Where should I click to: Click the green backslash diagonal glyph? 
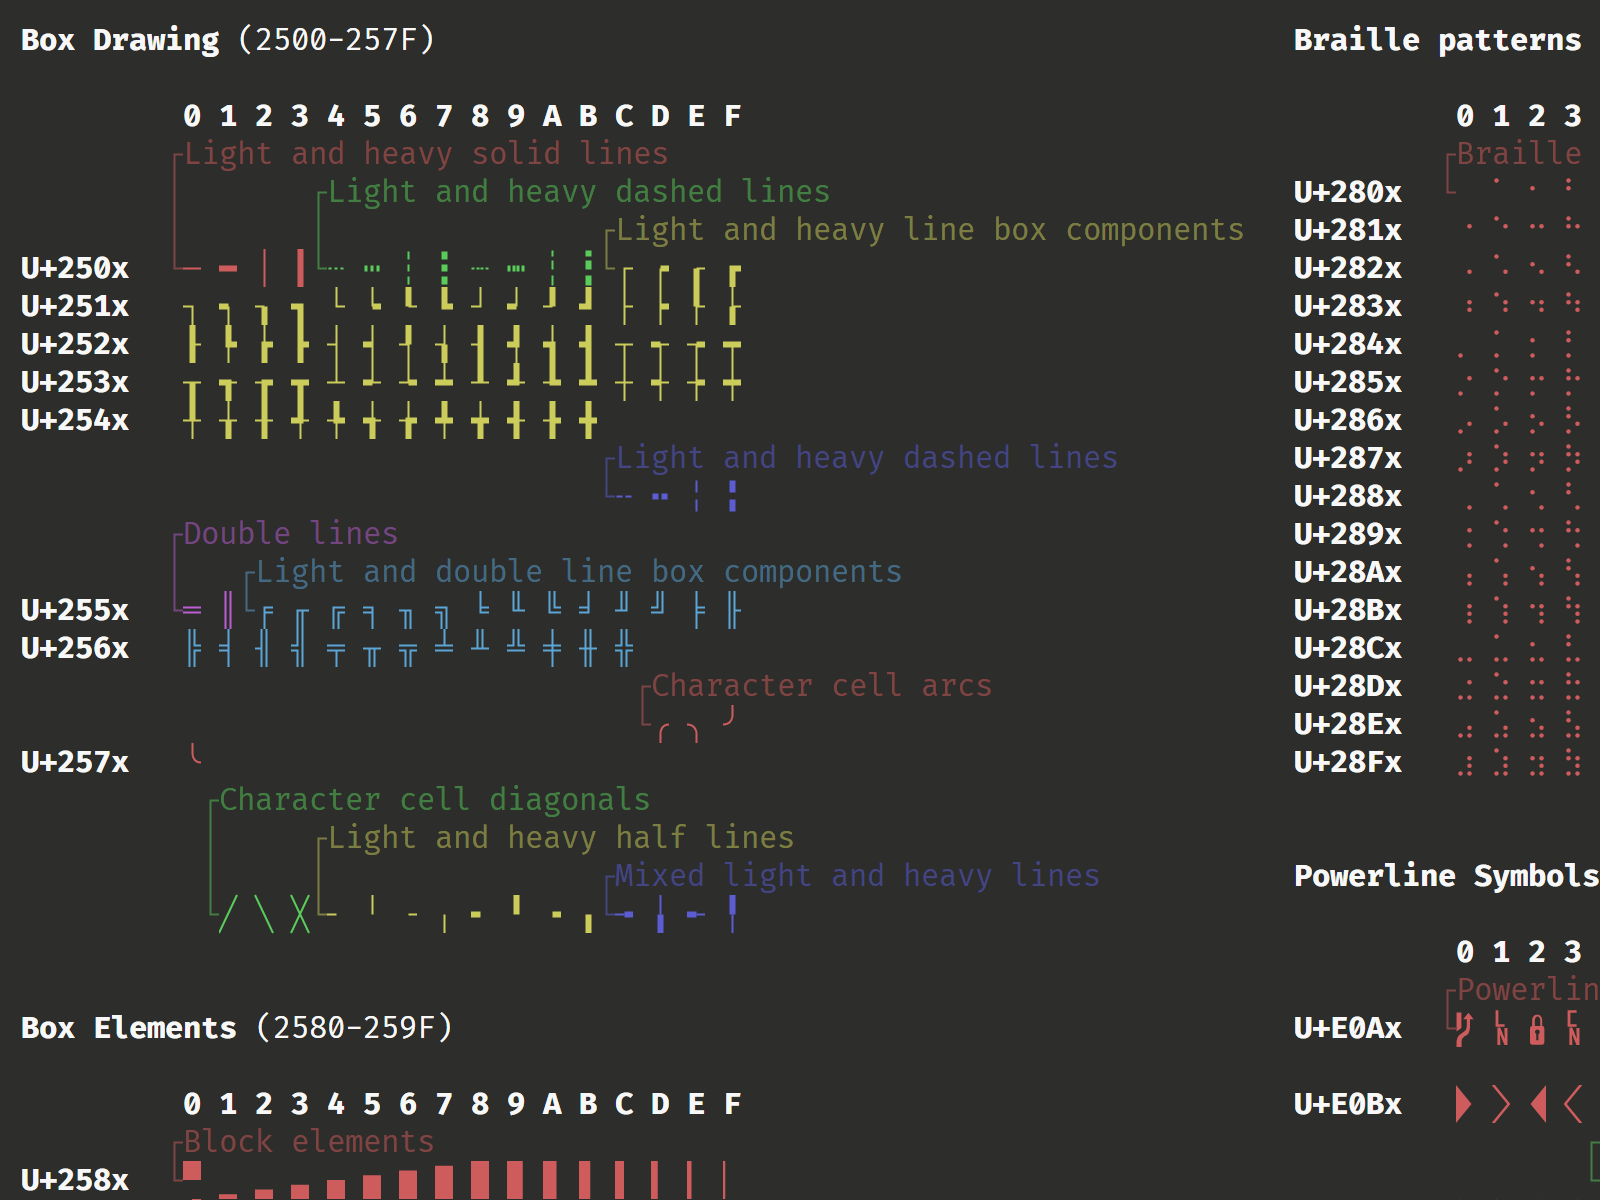pos(264,914)
